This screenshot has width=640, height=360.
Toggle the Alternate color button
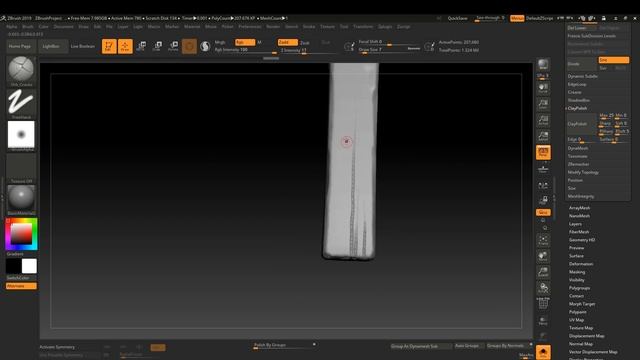21,286
